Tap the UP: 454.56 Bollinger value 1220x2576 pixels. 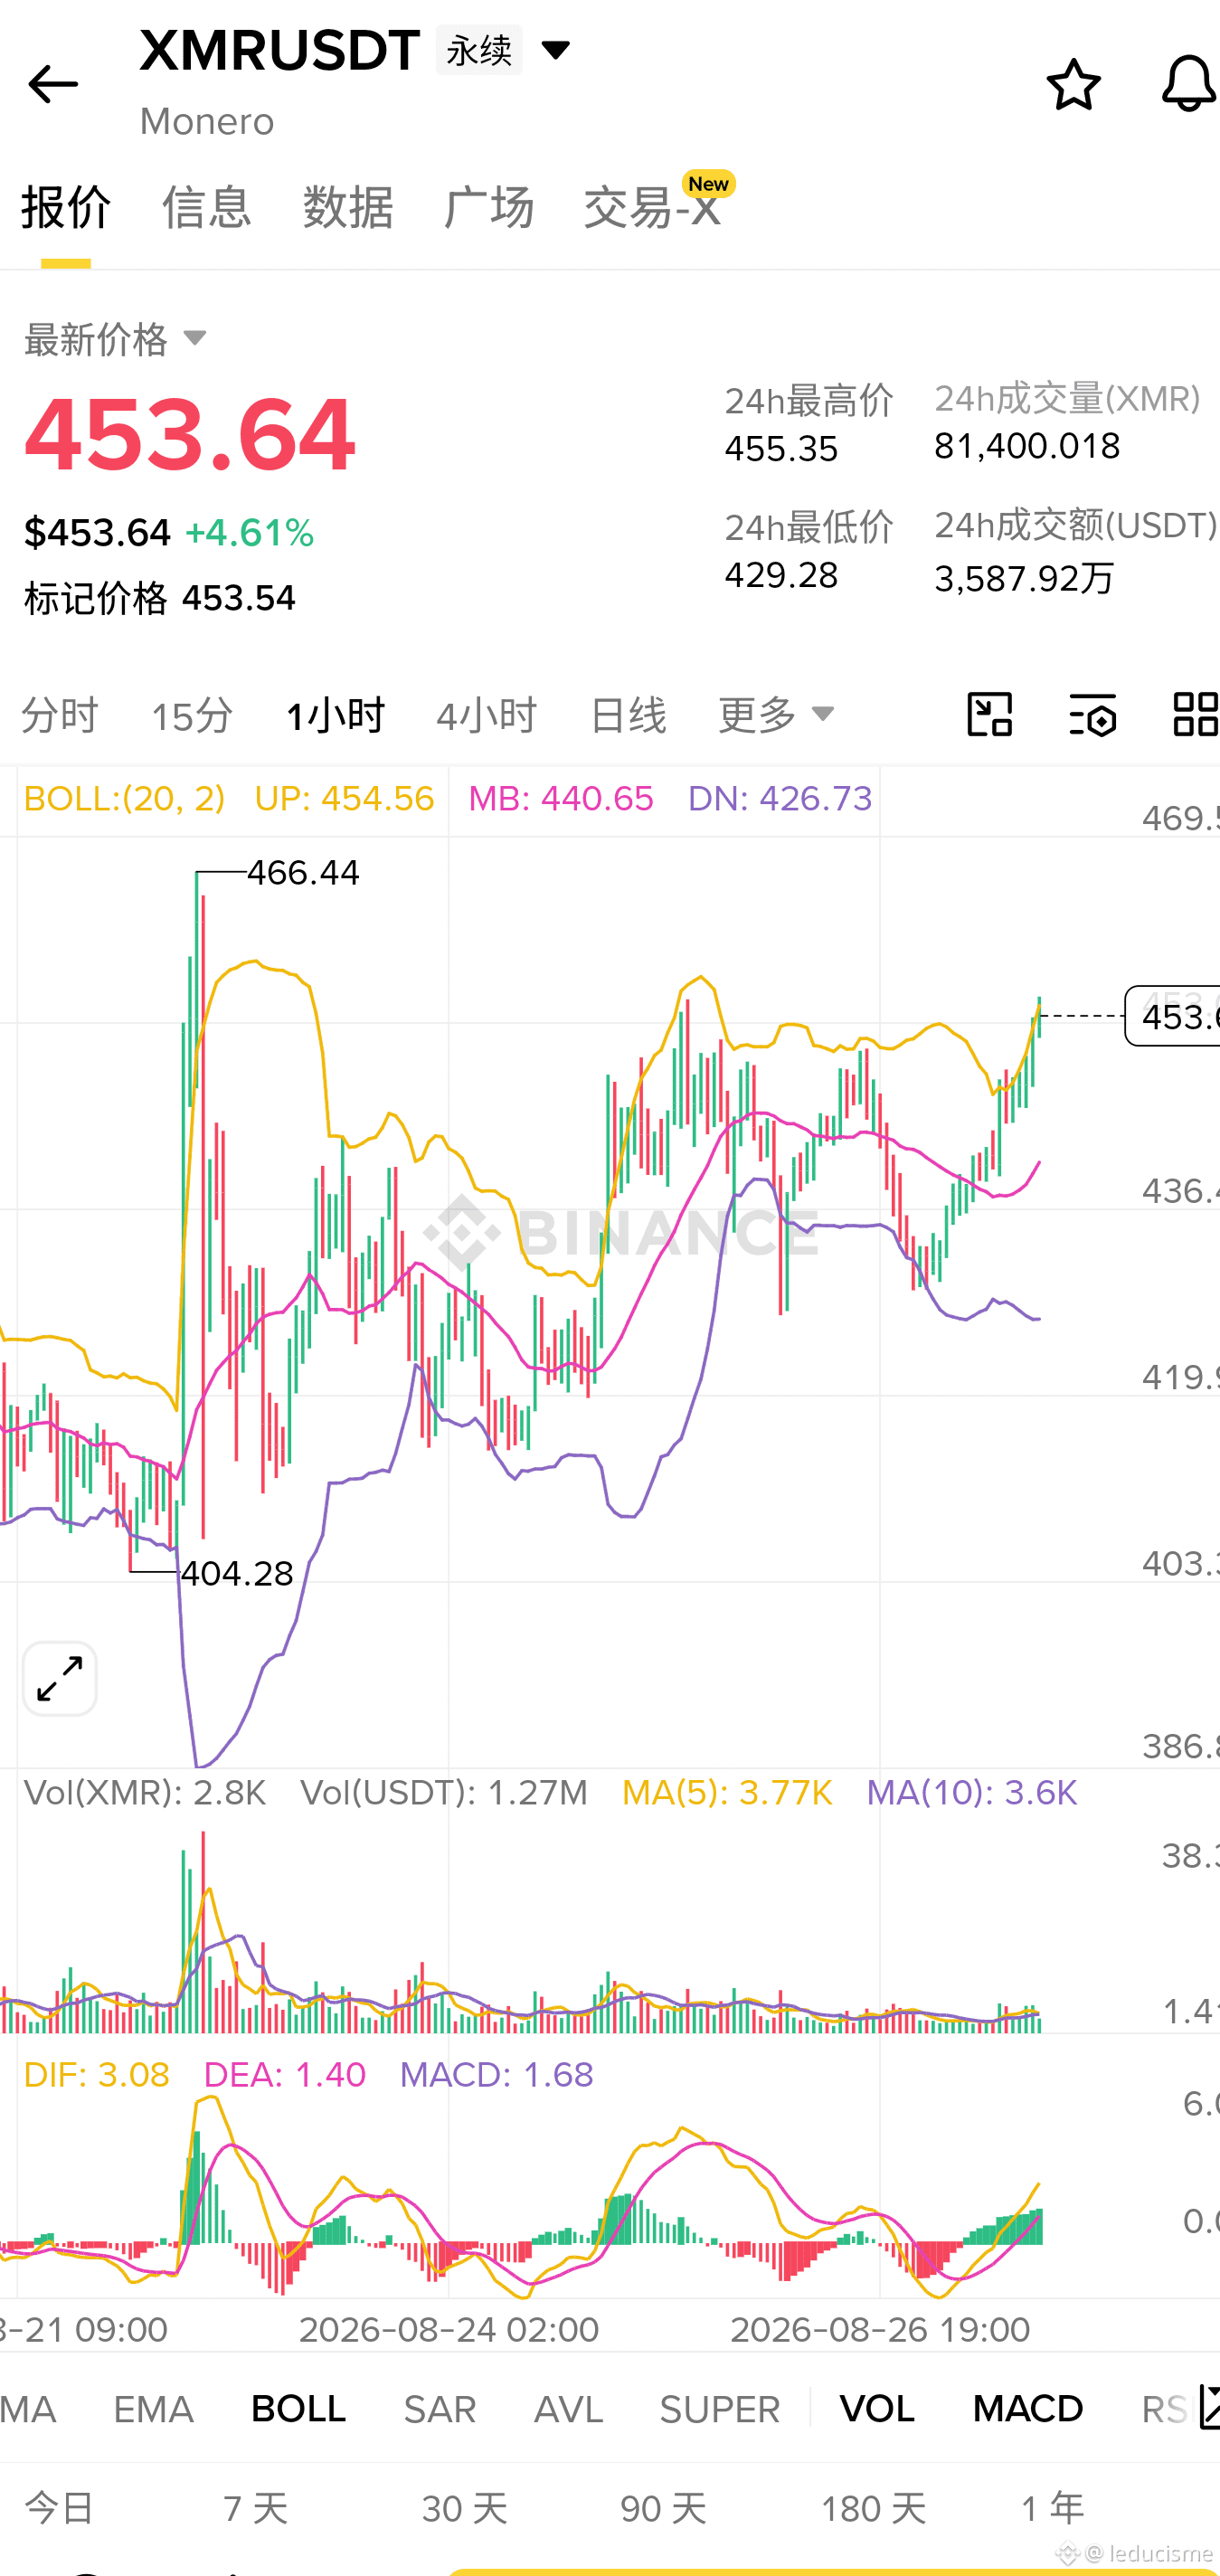tap(344, 799)
